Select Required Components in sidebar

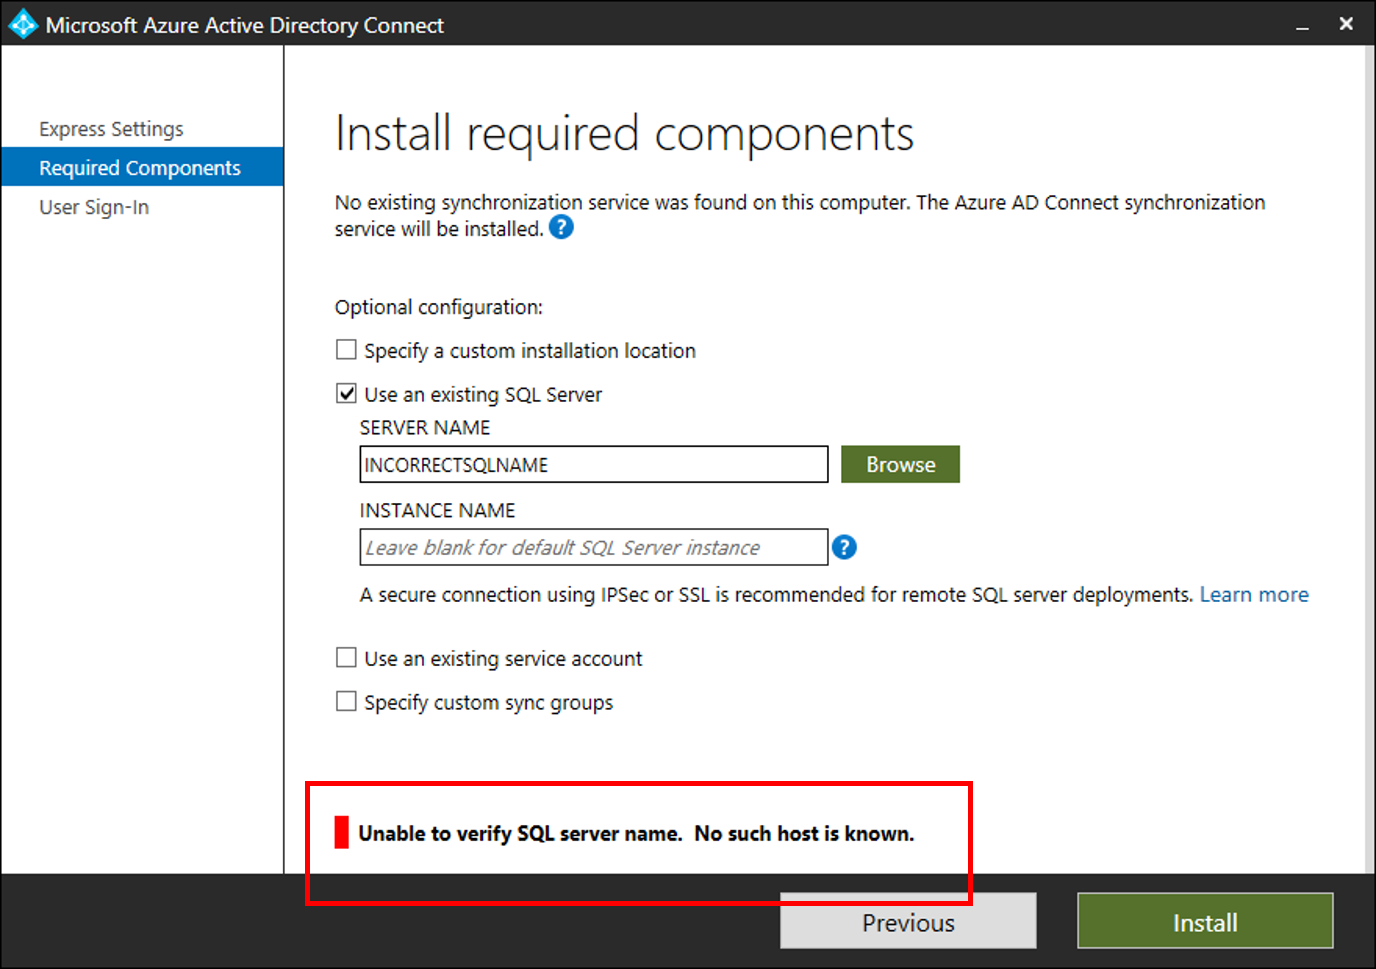point(140,168)
